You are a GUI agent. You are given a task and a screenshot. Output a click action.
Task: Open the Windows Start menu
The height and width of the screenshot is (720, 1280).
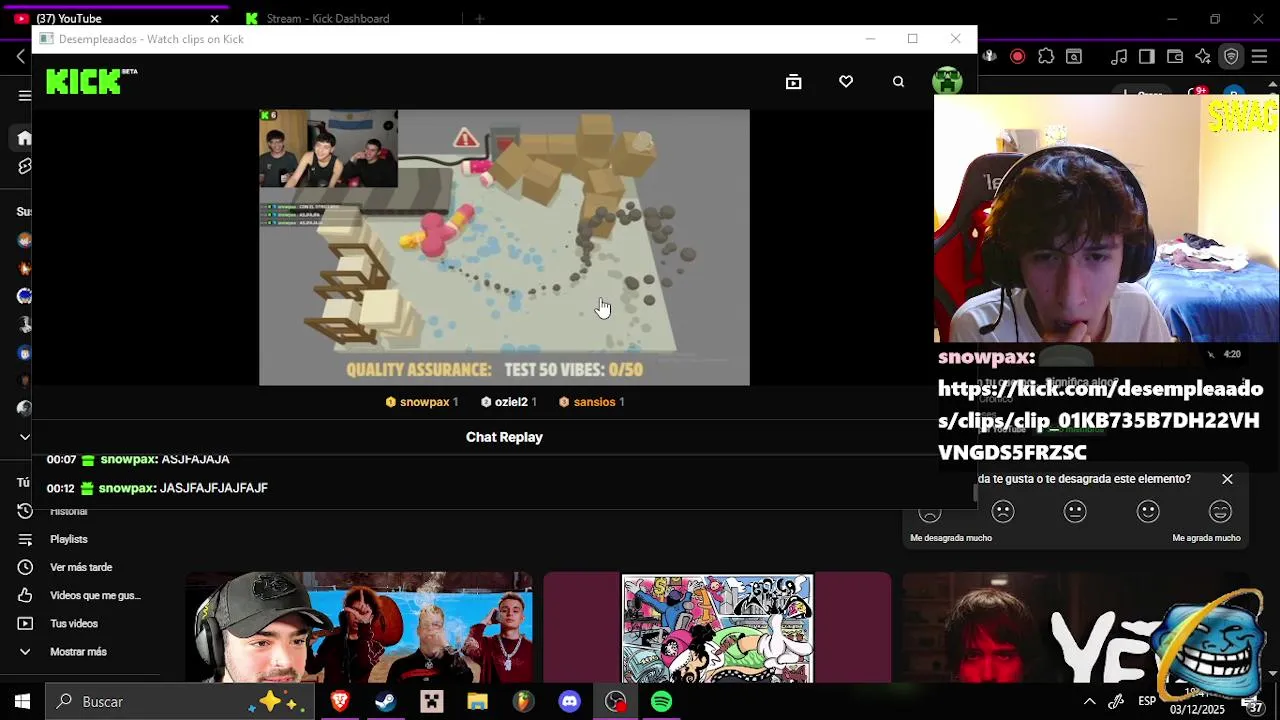pos(22,702)
